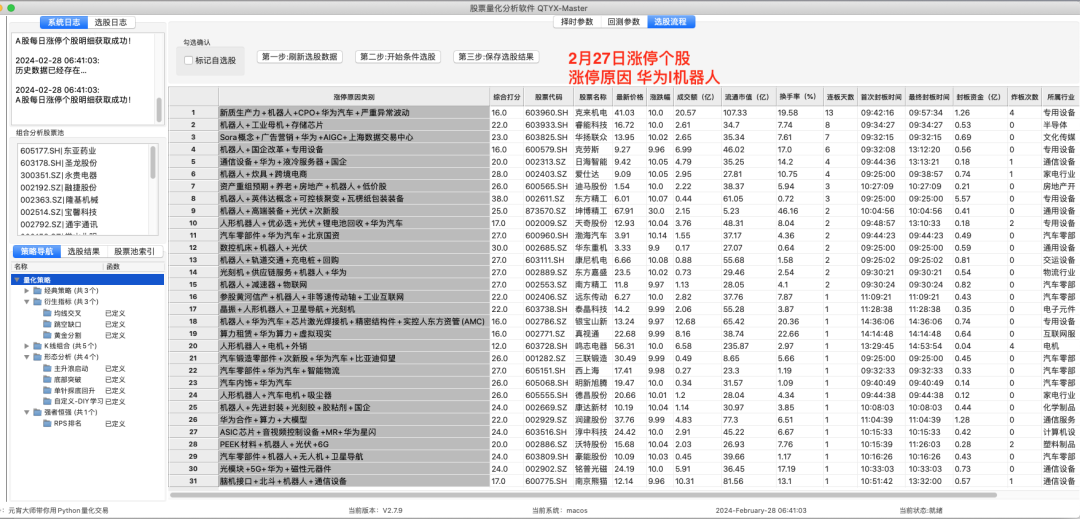Switch to the 系统日志 tab
Screen dimensions: 1080x519
coord(63,22)
